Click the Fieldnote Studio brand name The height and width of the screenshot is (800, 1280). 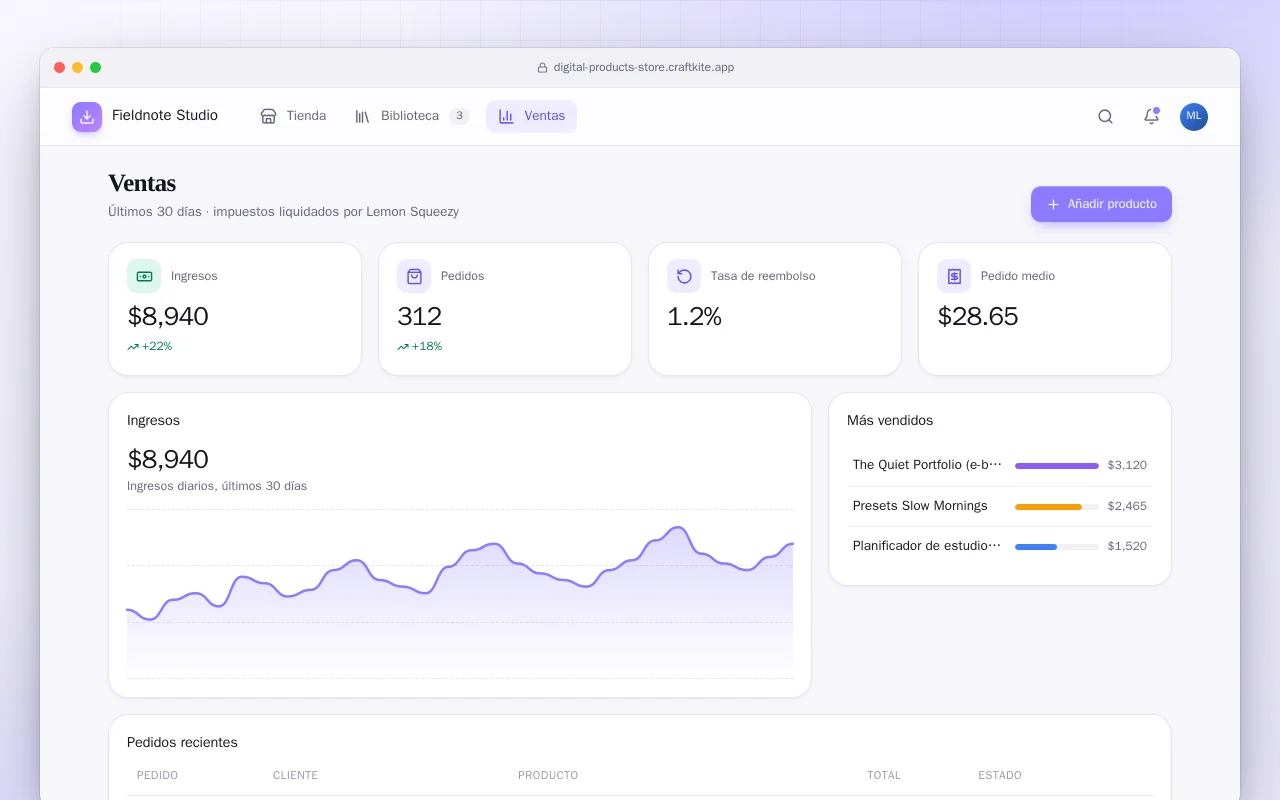[x=165, y=116]
